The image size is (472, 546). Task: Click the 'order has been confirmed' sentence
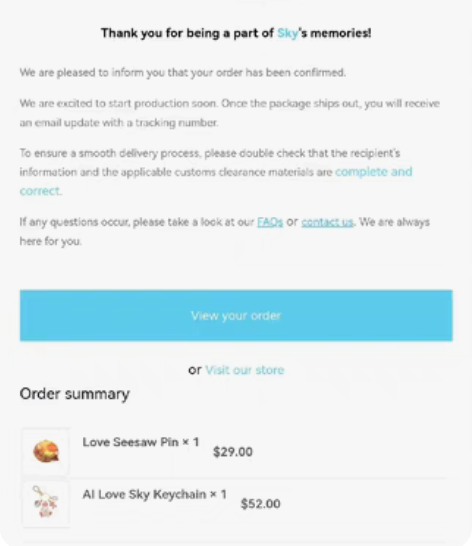tap(183, 73)
